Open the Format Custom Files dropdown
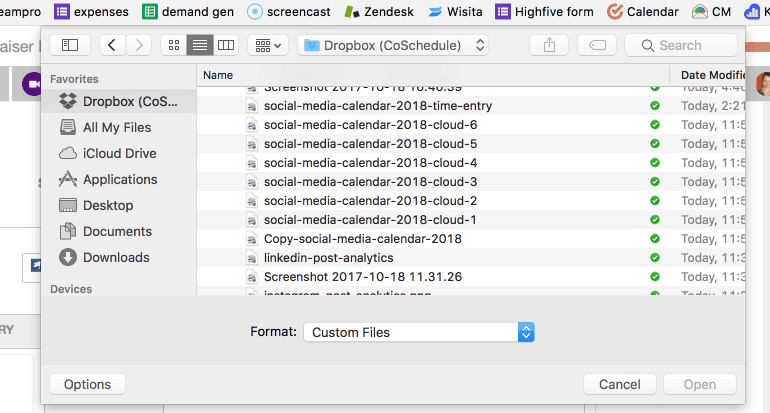 coord(420,332)
